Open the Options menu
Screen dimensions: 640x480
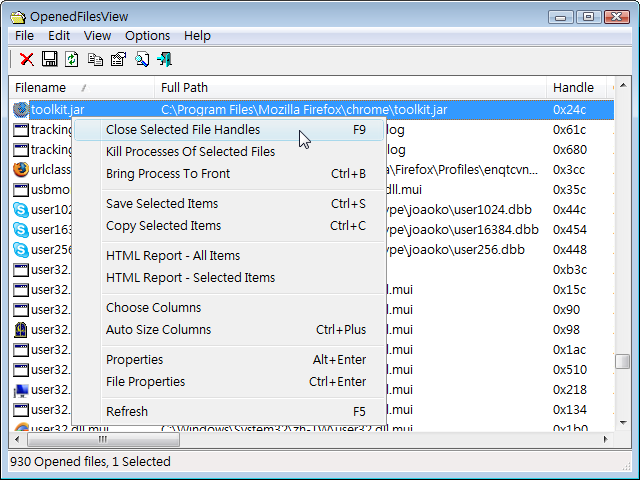pyautogui.click(x=147, y=36)
